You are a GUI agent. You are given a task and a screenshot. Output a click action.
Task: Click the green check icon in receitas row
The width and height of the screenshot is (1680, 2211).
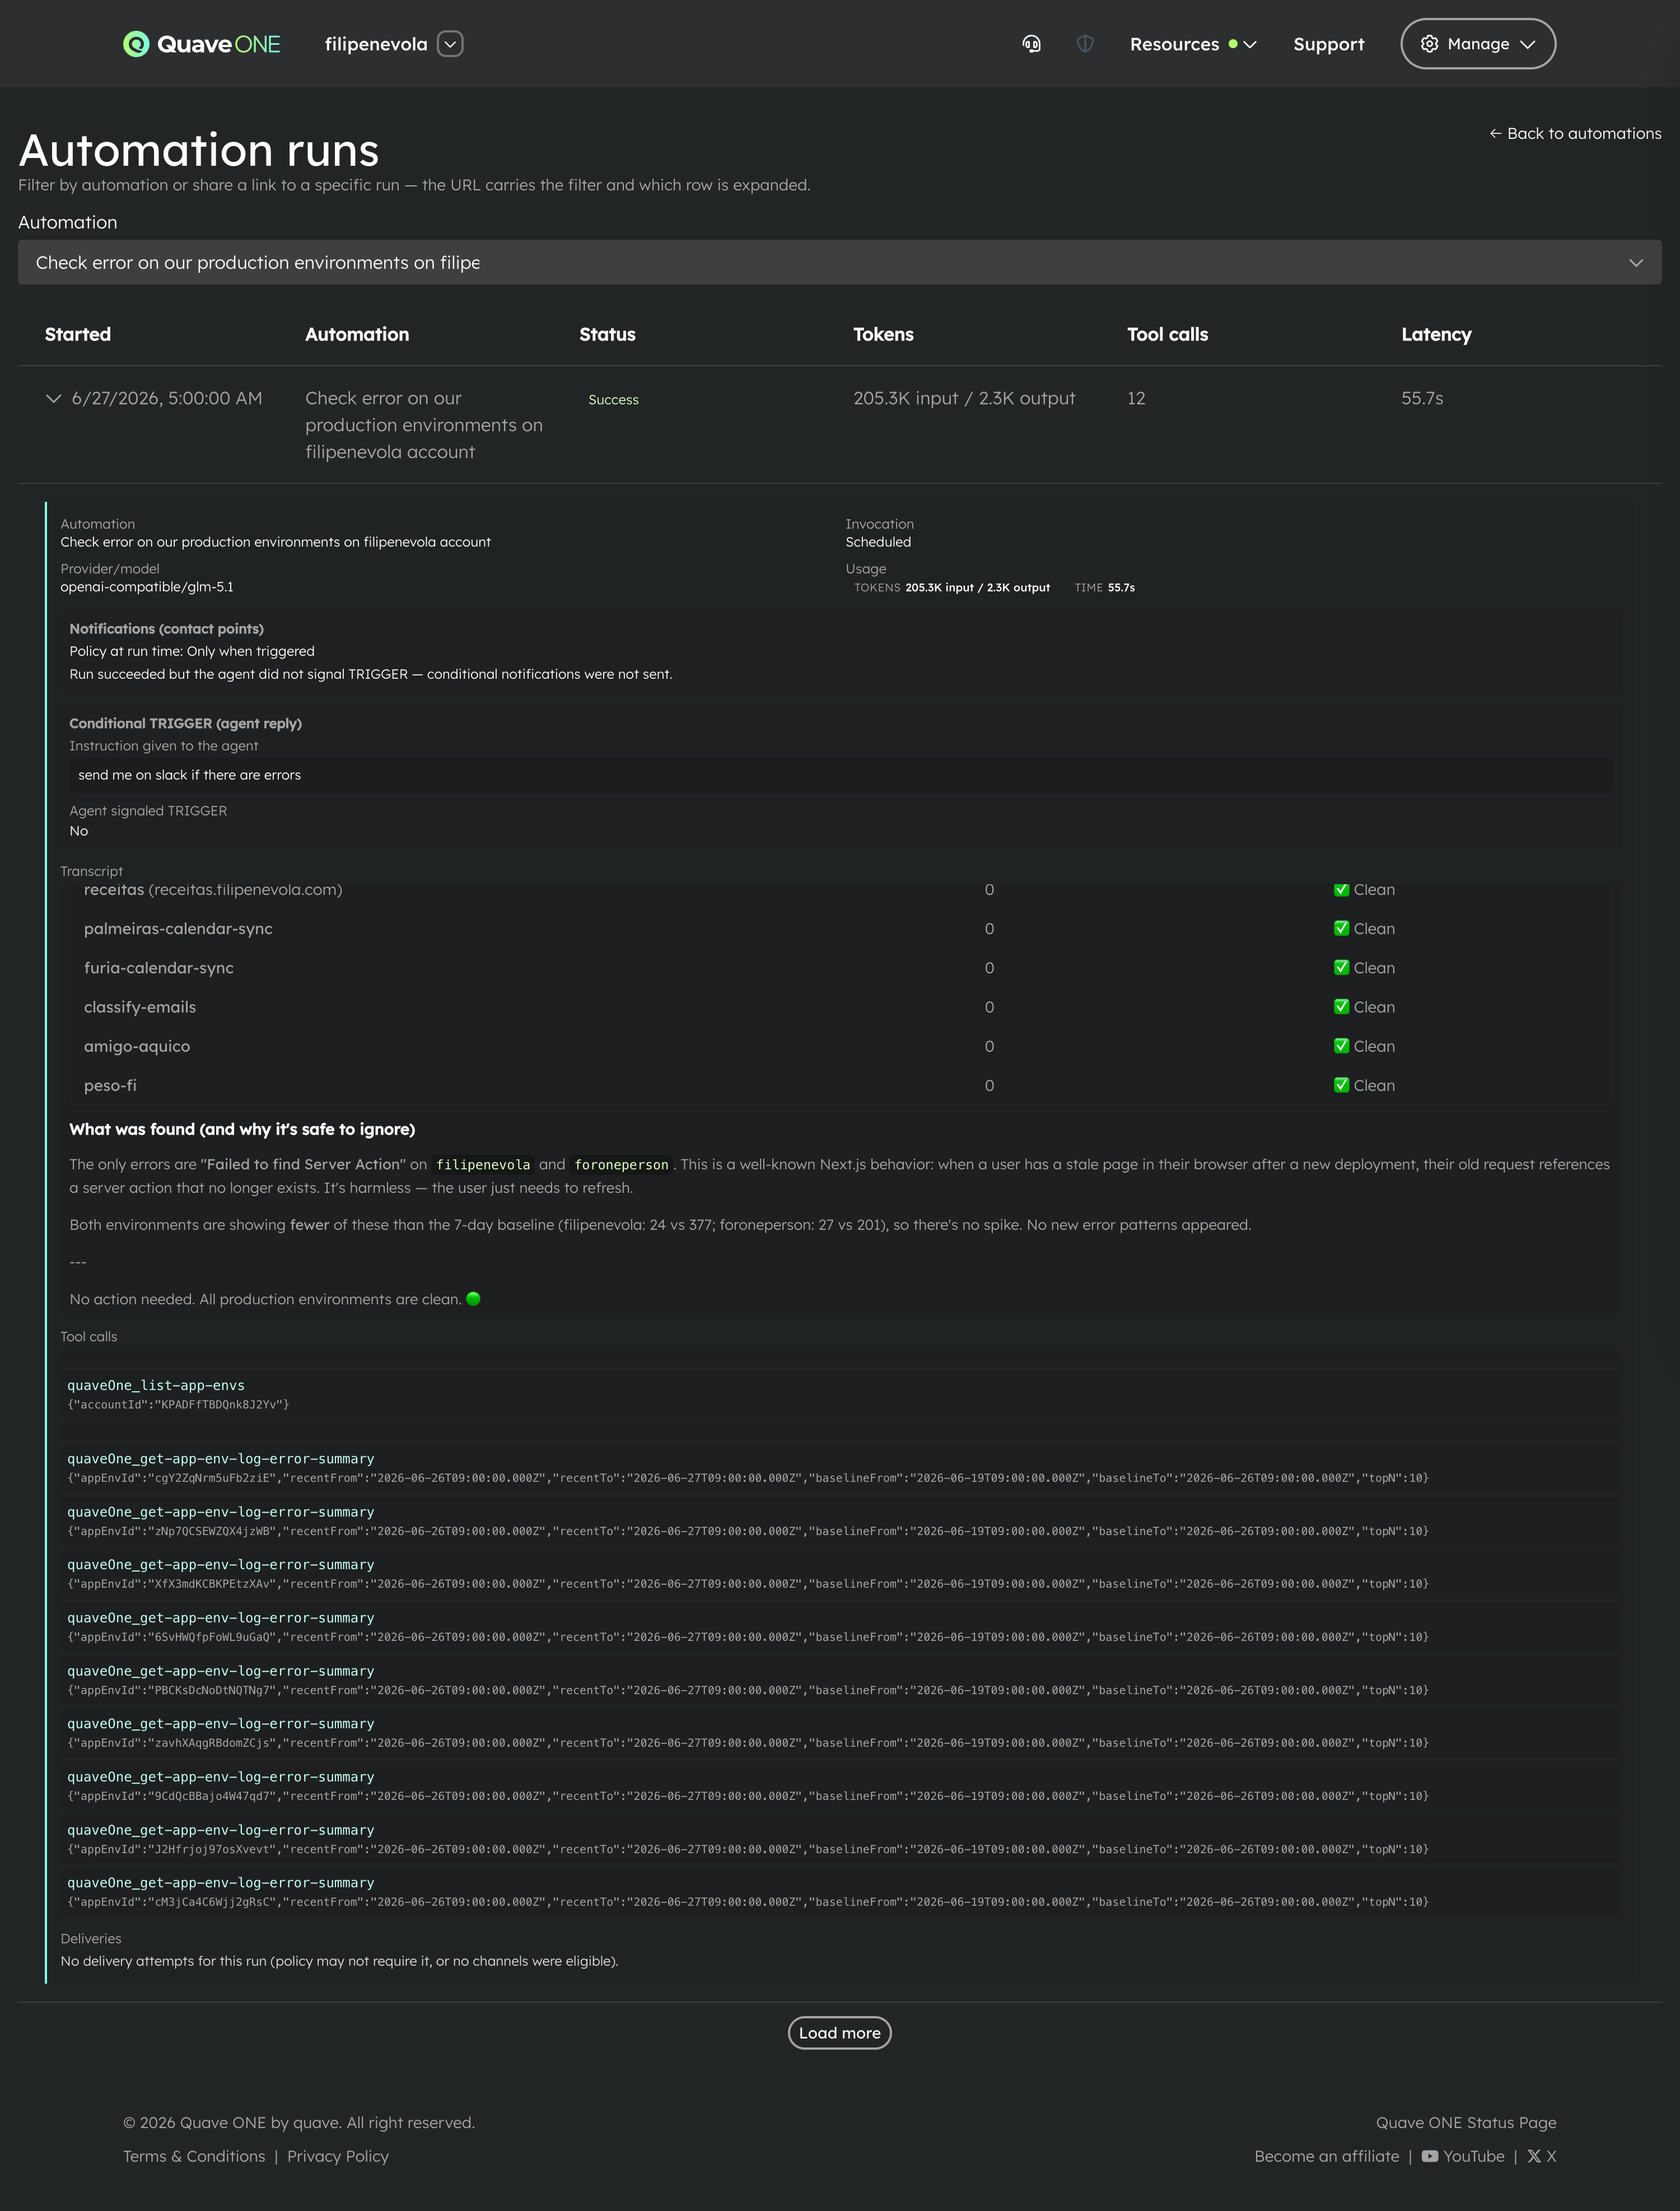tap(1341, 889)
